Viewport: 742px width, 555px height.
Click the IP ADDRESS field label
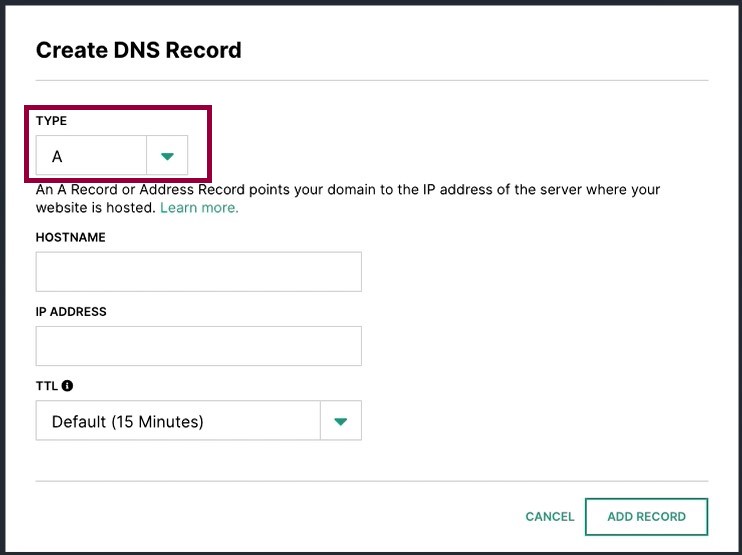[x=71, y=311]
